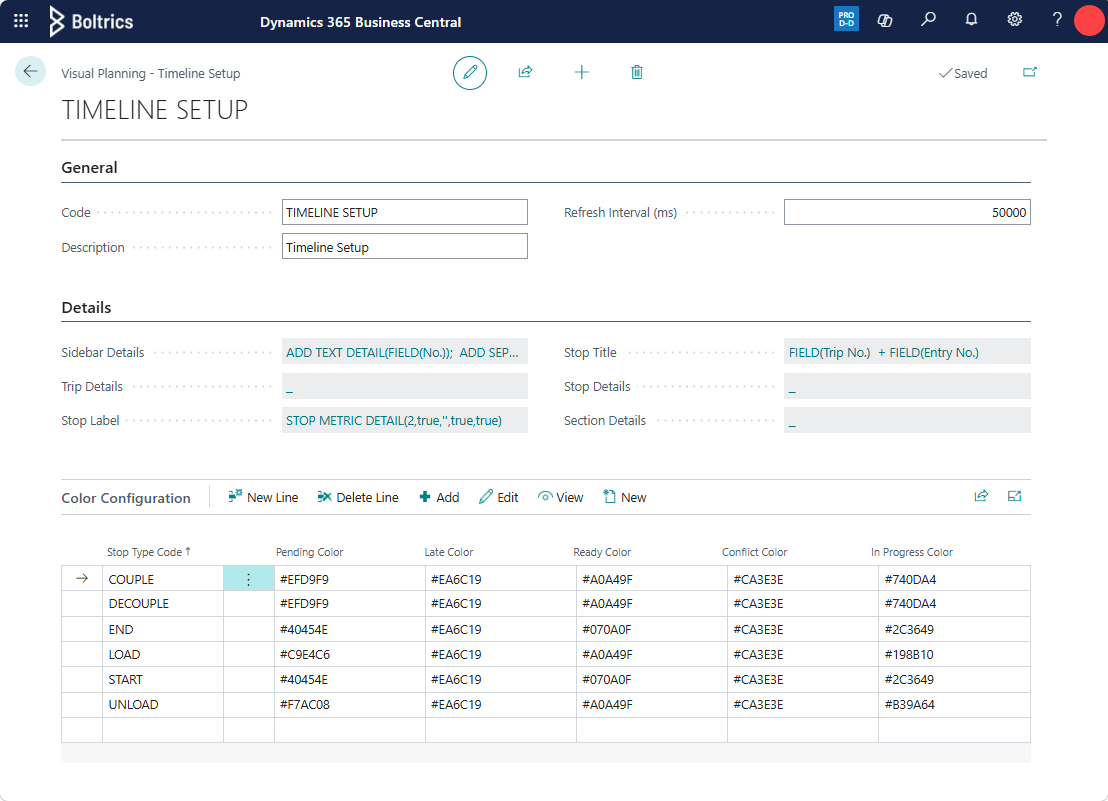The width and height of the screenshot is (1108, 801).
Task: Open the app launcher waffle menu
Action: (21, 21)
